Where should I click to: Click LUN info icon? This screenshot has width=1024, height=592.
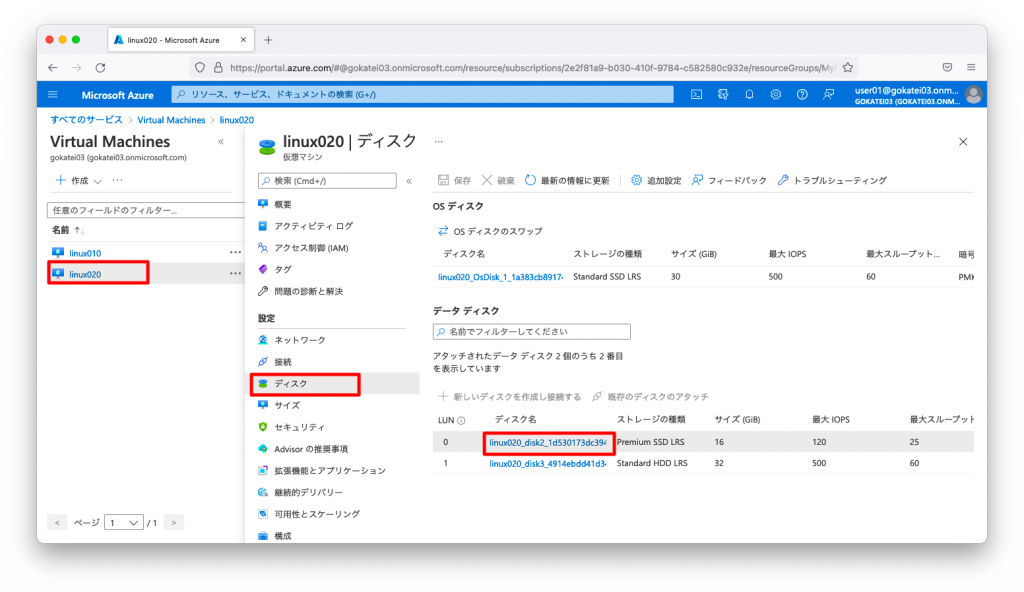tap(461, 420)
